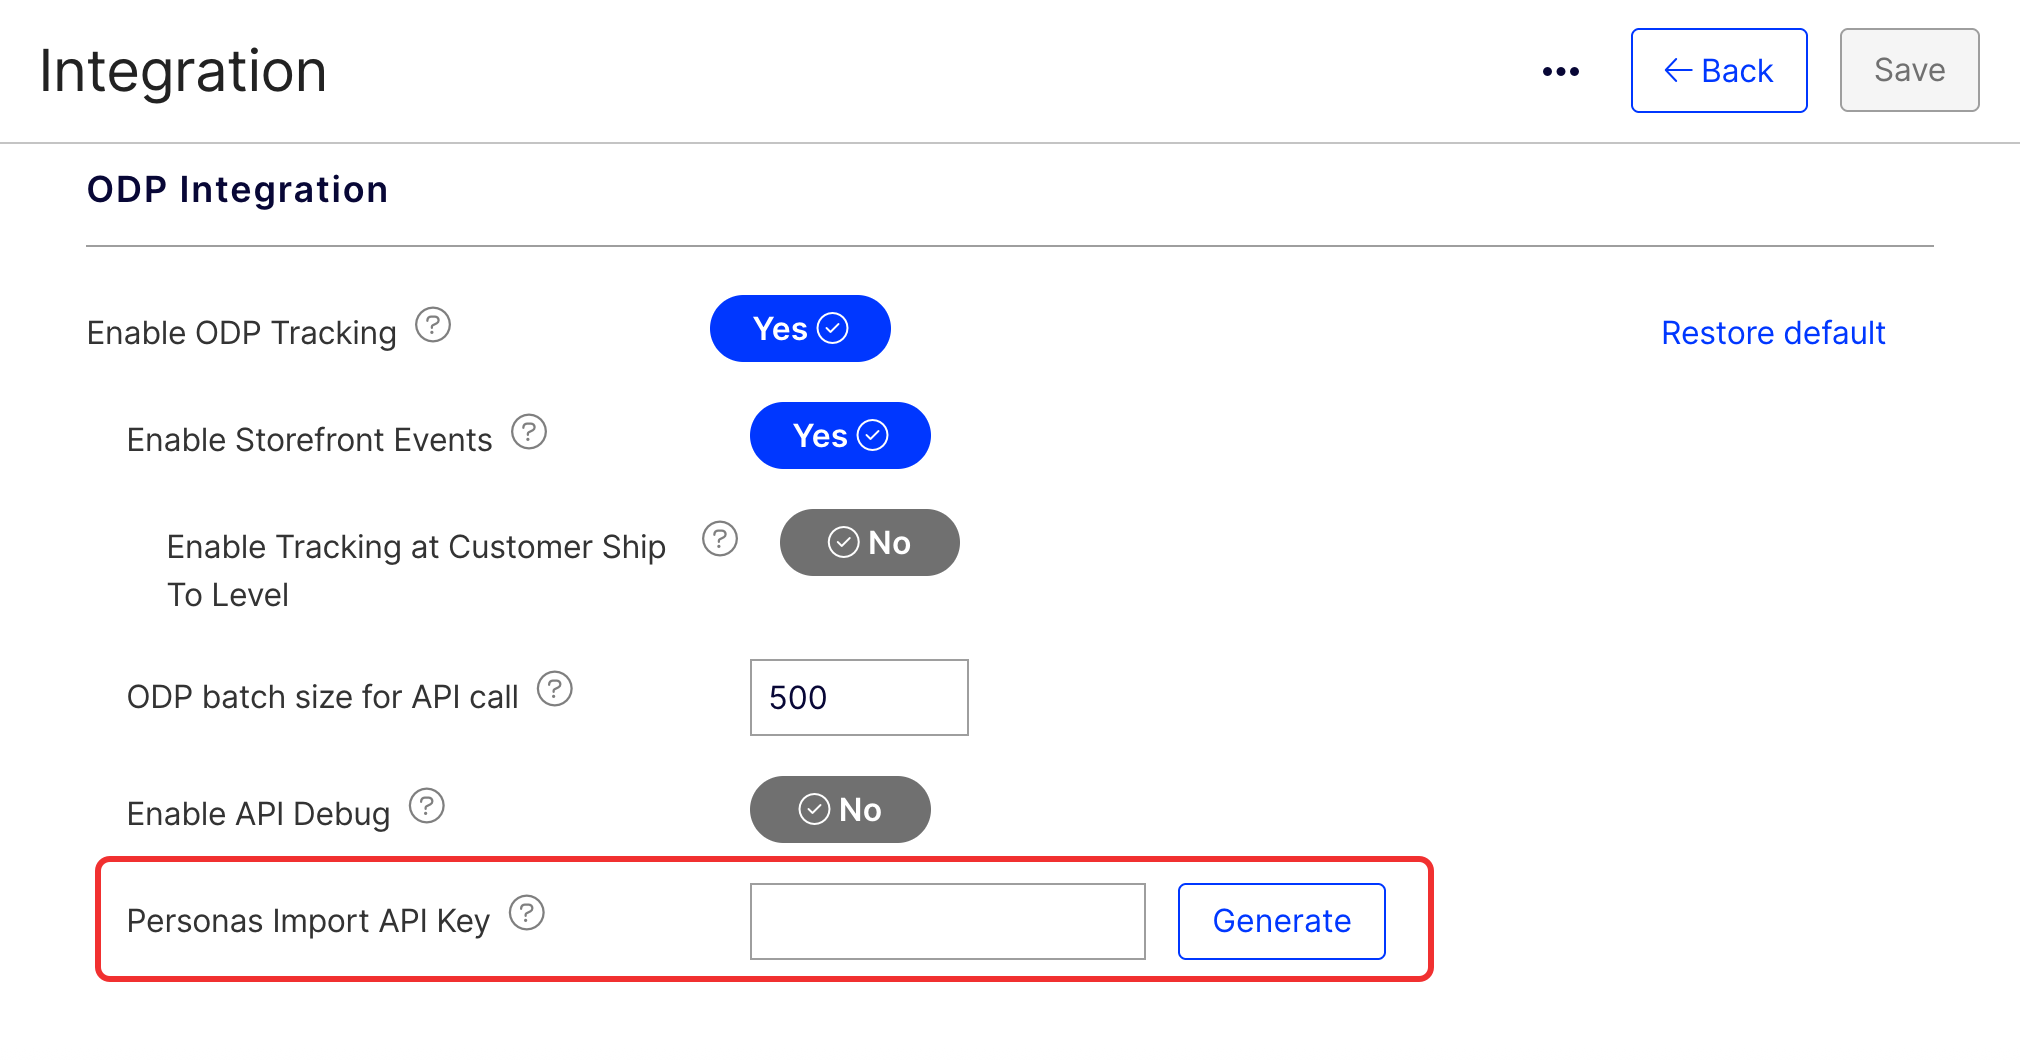This screenshot has width=2020, height=1060.
Task: Click the ODP Integration section heading
Action: [237, 189]
